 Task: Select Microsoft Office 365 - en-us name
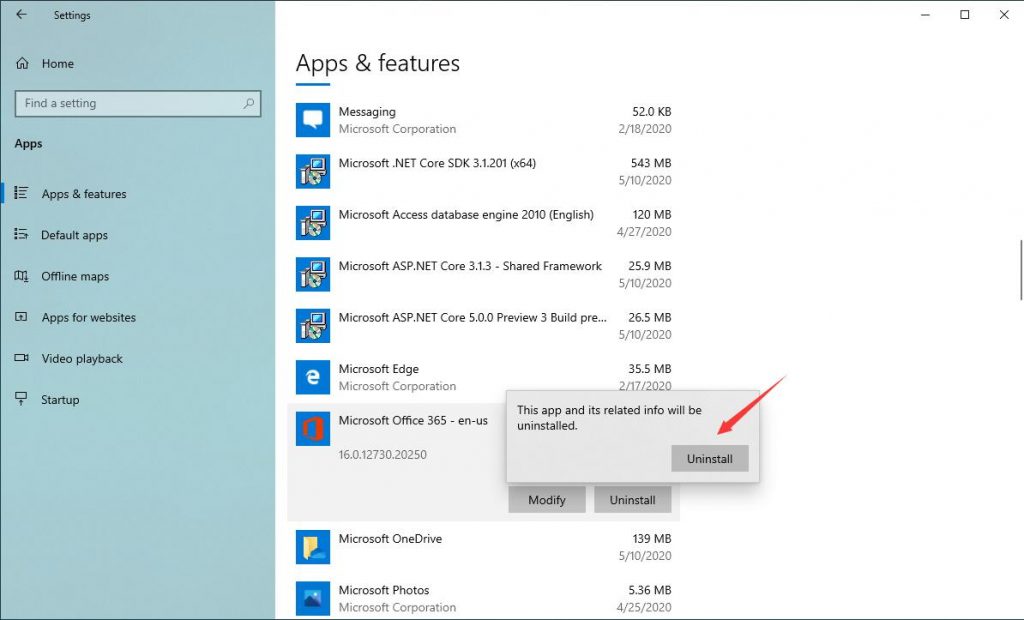click(413, 420)
